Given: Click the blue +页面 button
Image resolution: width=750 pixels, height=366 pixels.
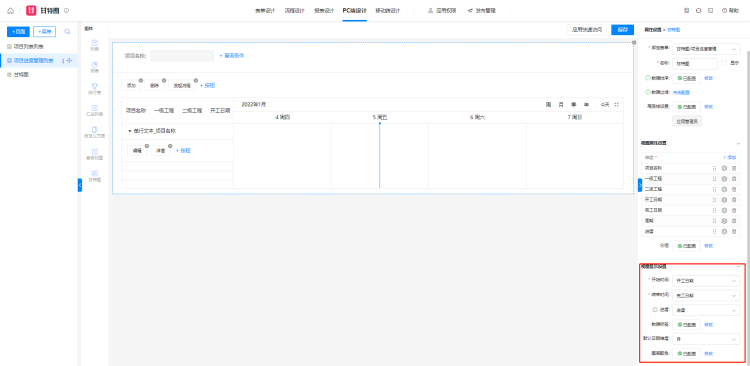Looking at the screenshot, I should 18,32.
